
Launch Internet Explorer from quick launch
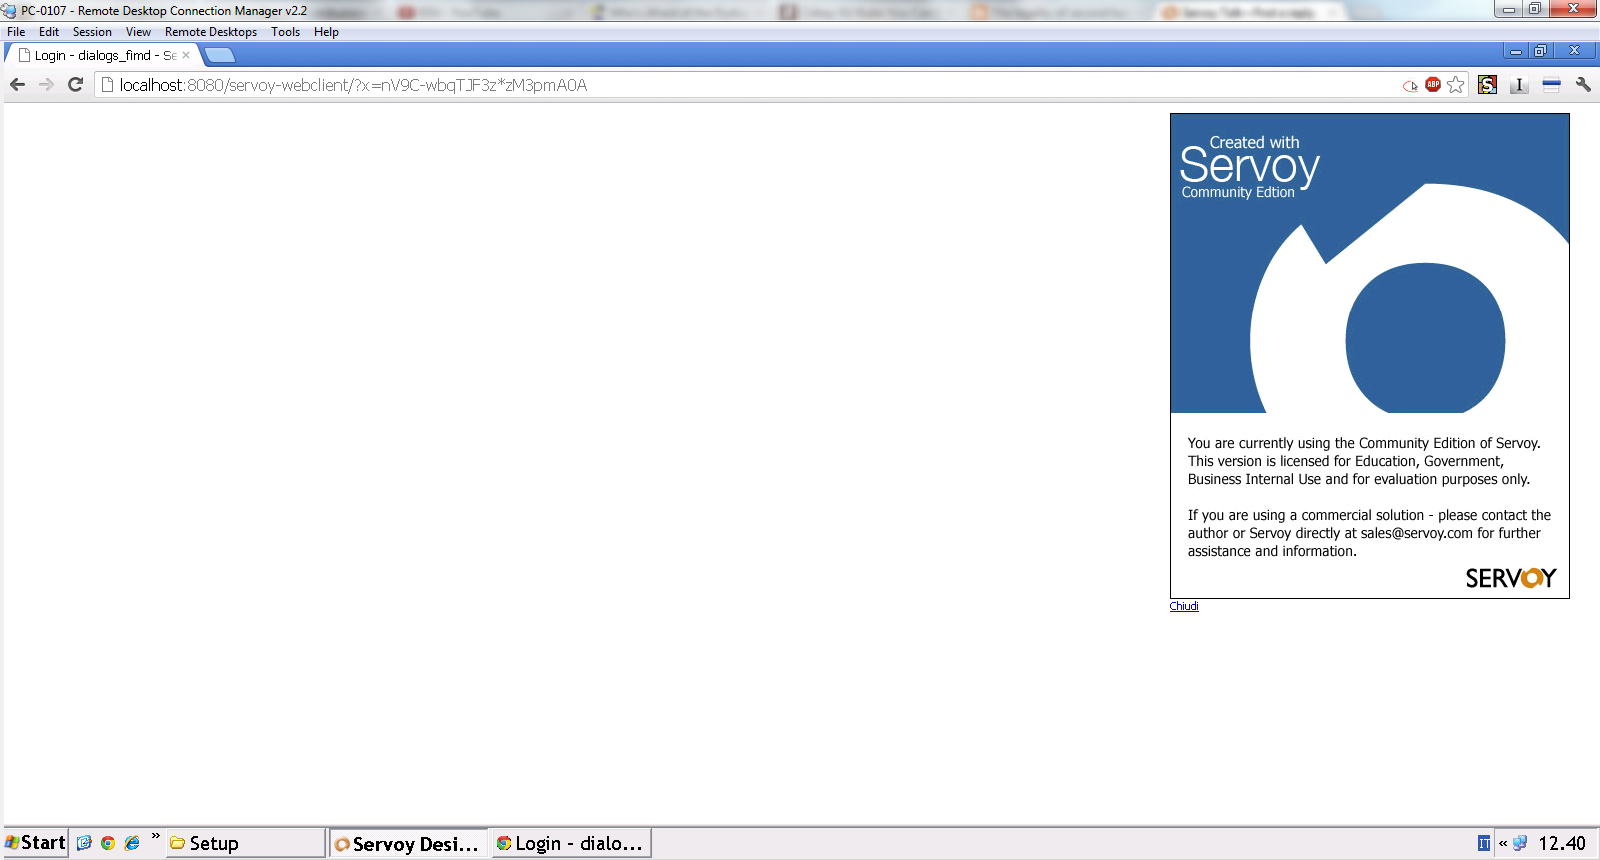click(x=132, y=843)
